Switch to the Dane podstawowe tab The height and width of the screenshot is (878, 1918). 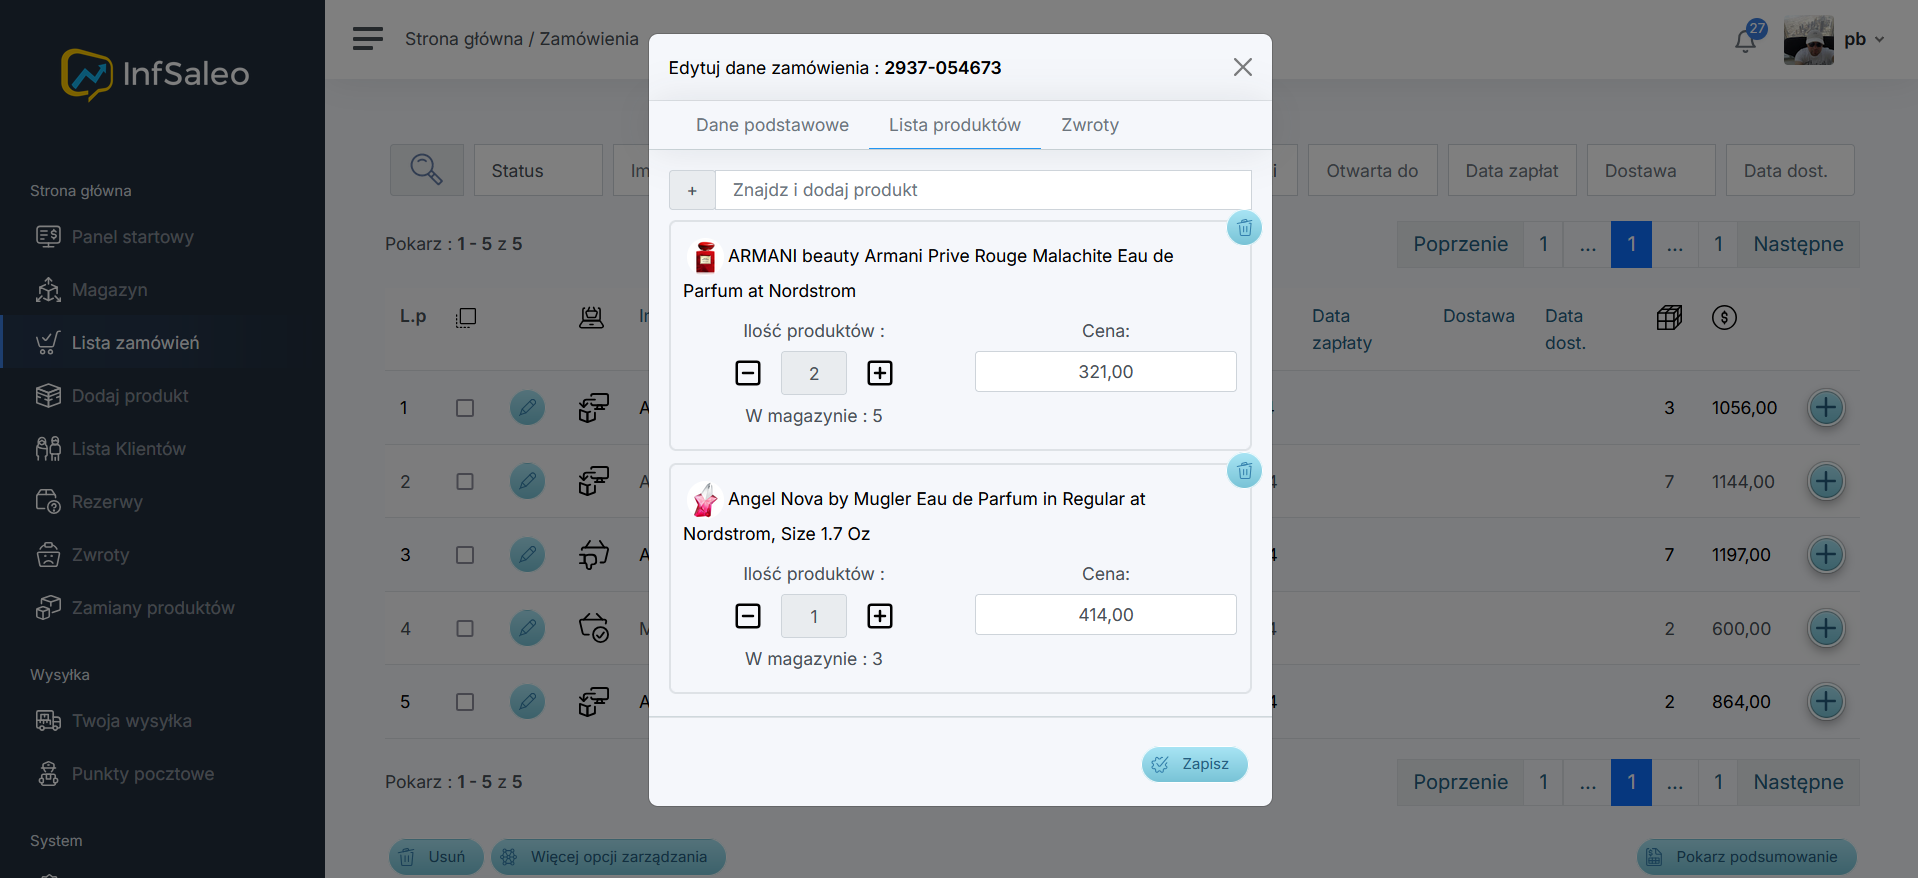pos(772,125)
